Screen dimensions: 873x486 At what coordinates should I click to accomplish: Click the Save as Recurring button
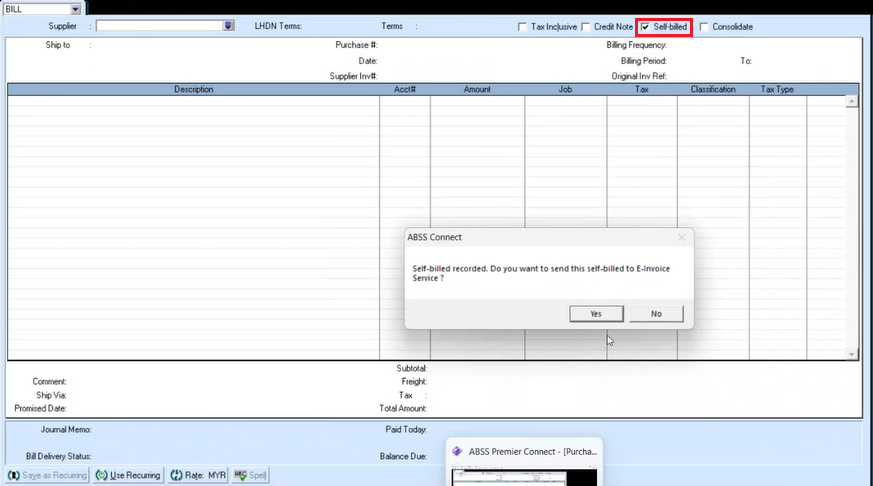coord(48,475)
